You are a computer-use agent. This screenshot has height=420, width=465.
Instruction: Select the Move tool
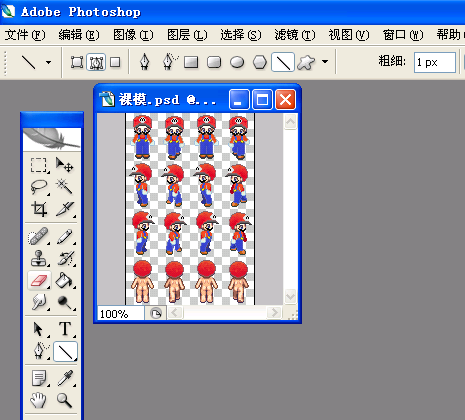tap(64, 165)
